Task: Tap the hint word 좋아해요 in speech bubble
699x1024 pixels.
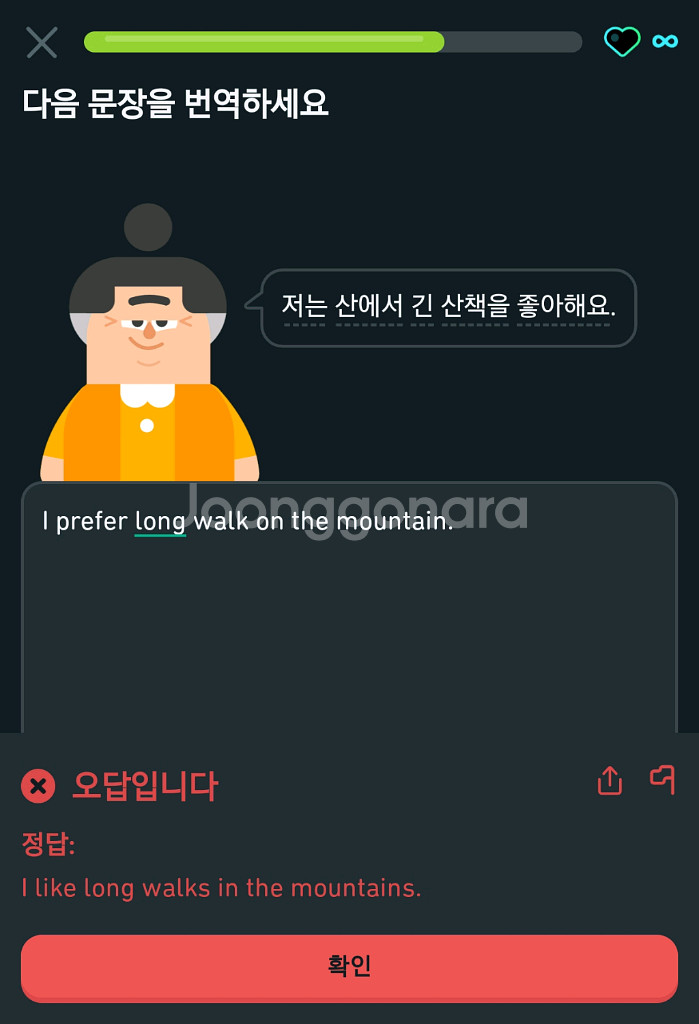Action: click(564, 306)
